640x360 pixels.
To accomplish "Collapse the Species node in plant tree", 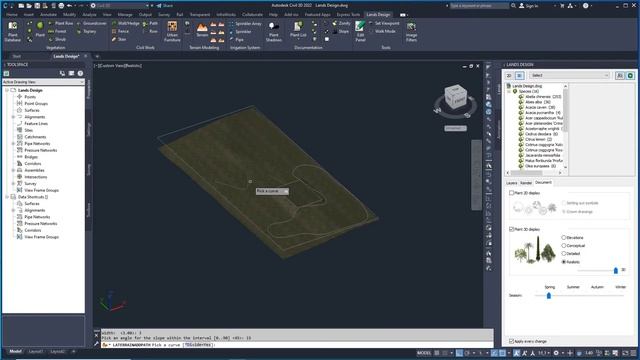I will pyautogui.click(x=509, y=91).
